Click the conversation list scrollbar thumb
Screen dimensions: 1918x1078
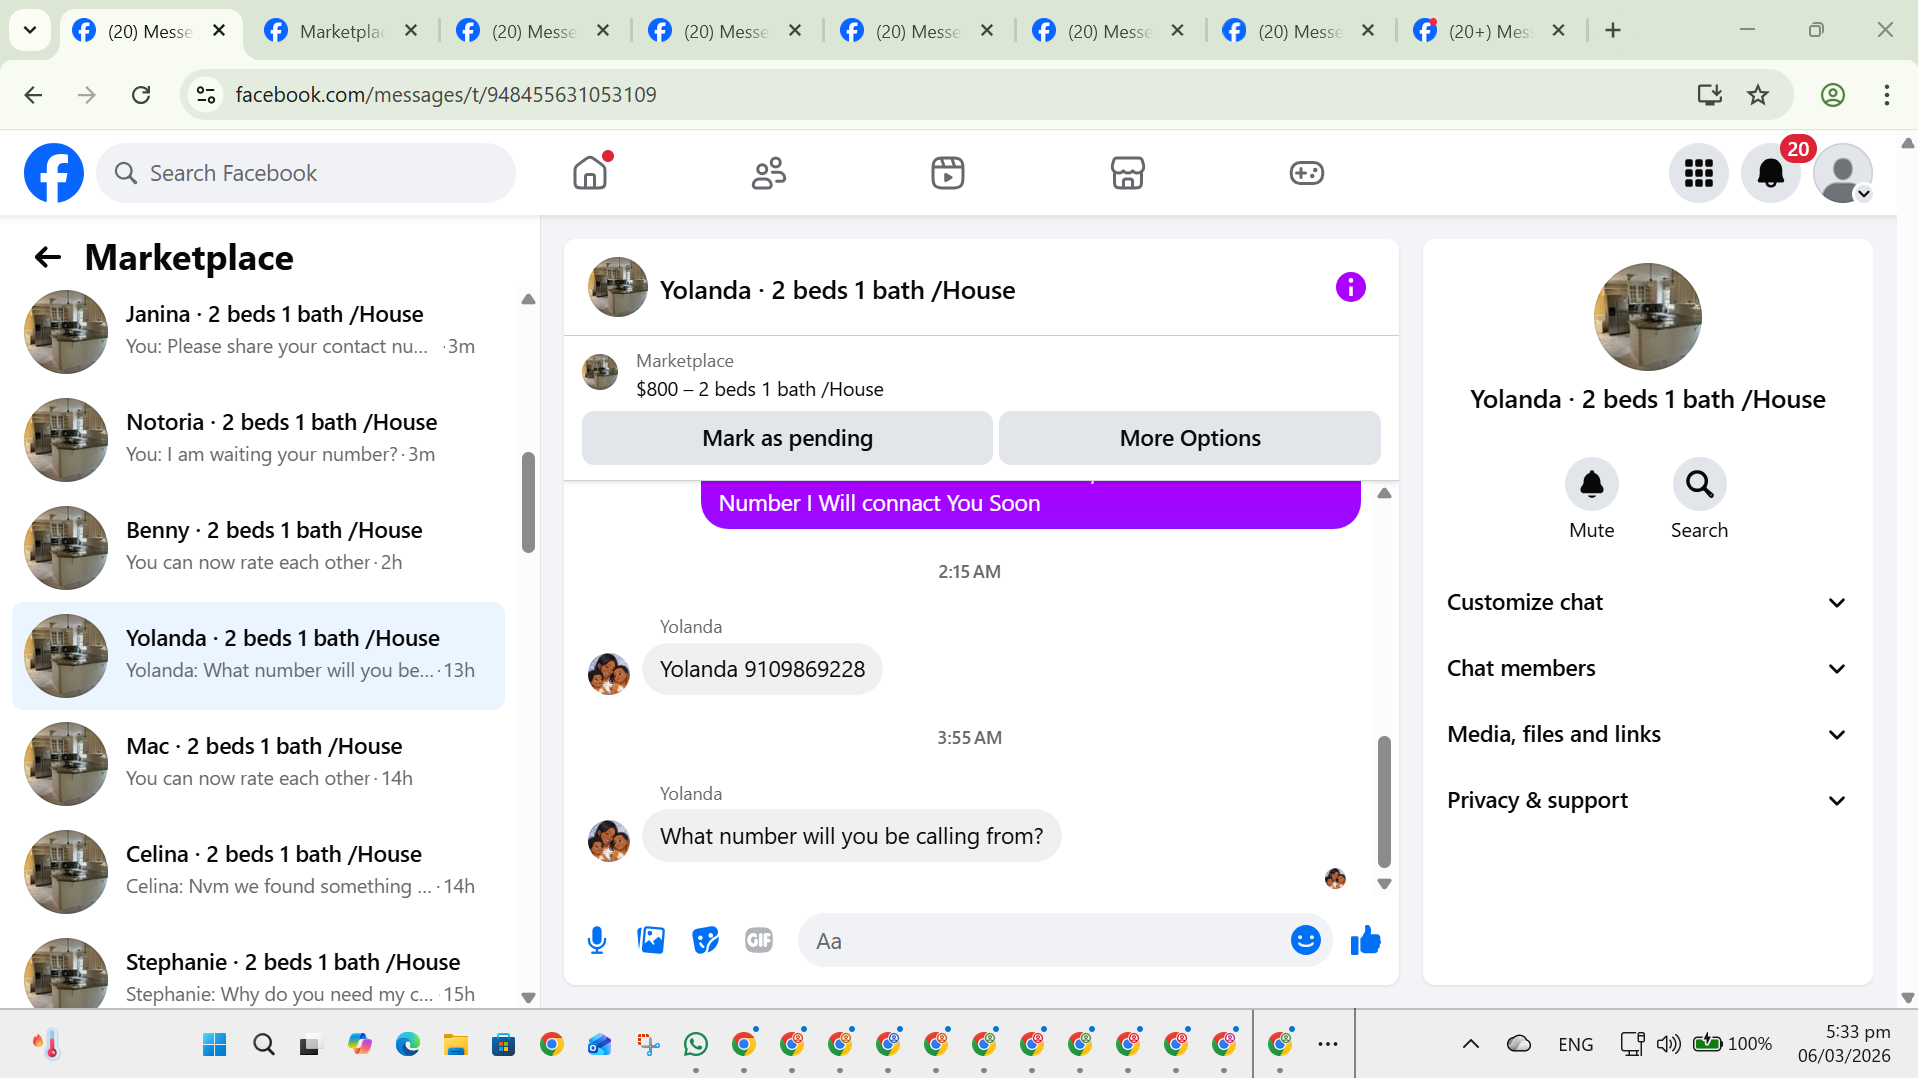point(528,502)
